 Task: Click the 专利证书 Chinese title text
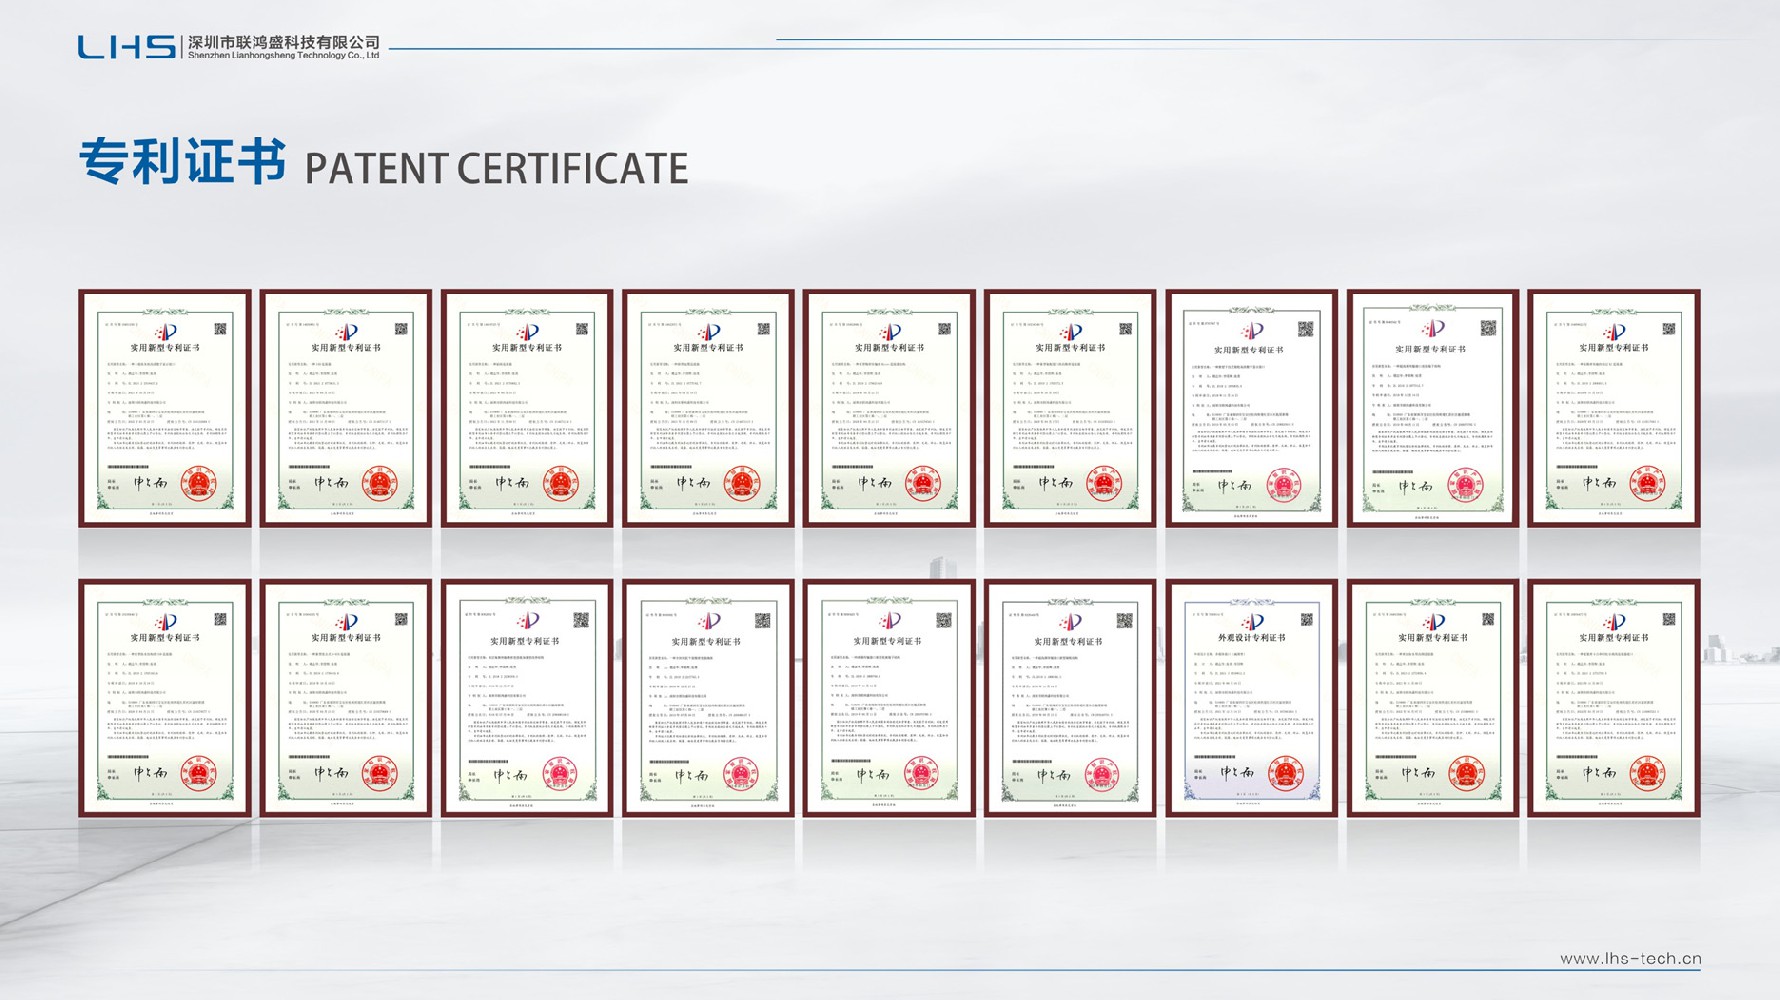coord(182,162)
